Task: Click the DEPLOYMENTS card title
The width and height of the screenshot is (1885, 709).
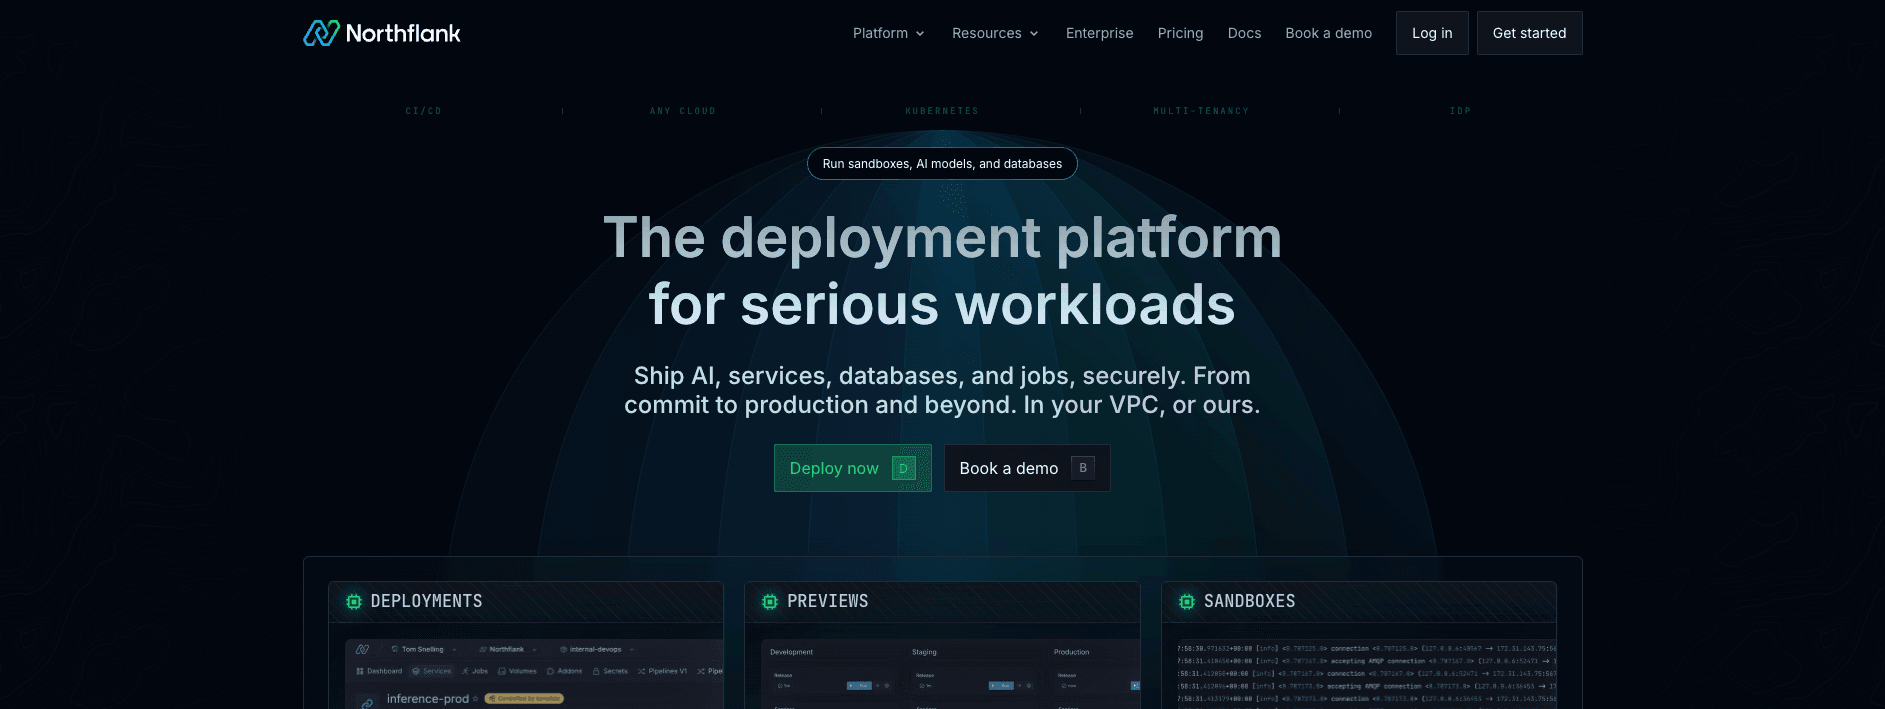Action: [427, 601]
